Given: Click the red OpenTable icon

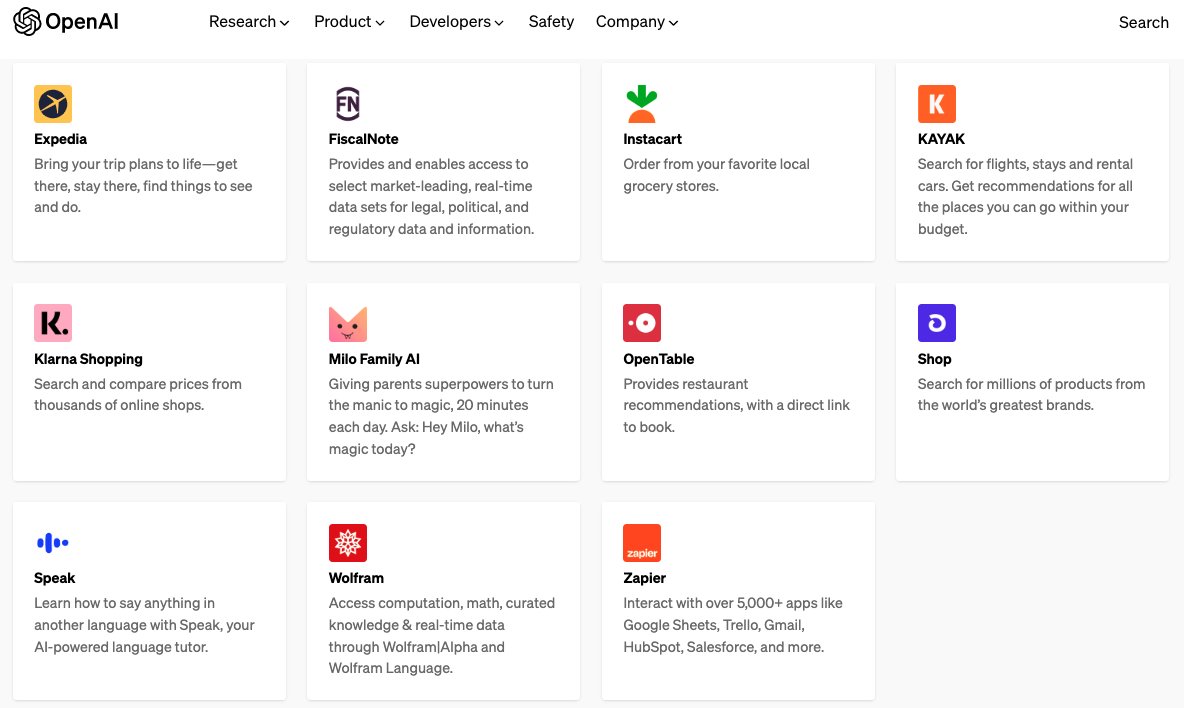Looking at the screenshot, I should (642, 323).
